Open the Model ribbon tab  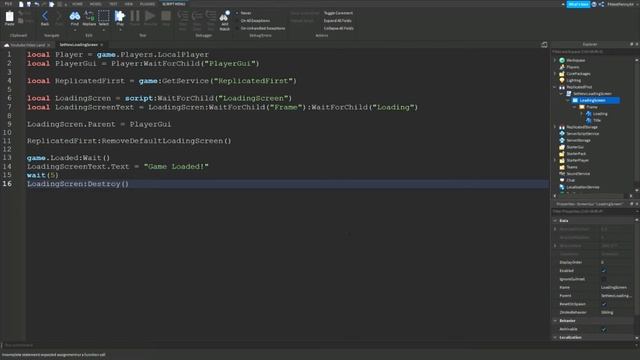[96, 4]
